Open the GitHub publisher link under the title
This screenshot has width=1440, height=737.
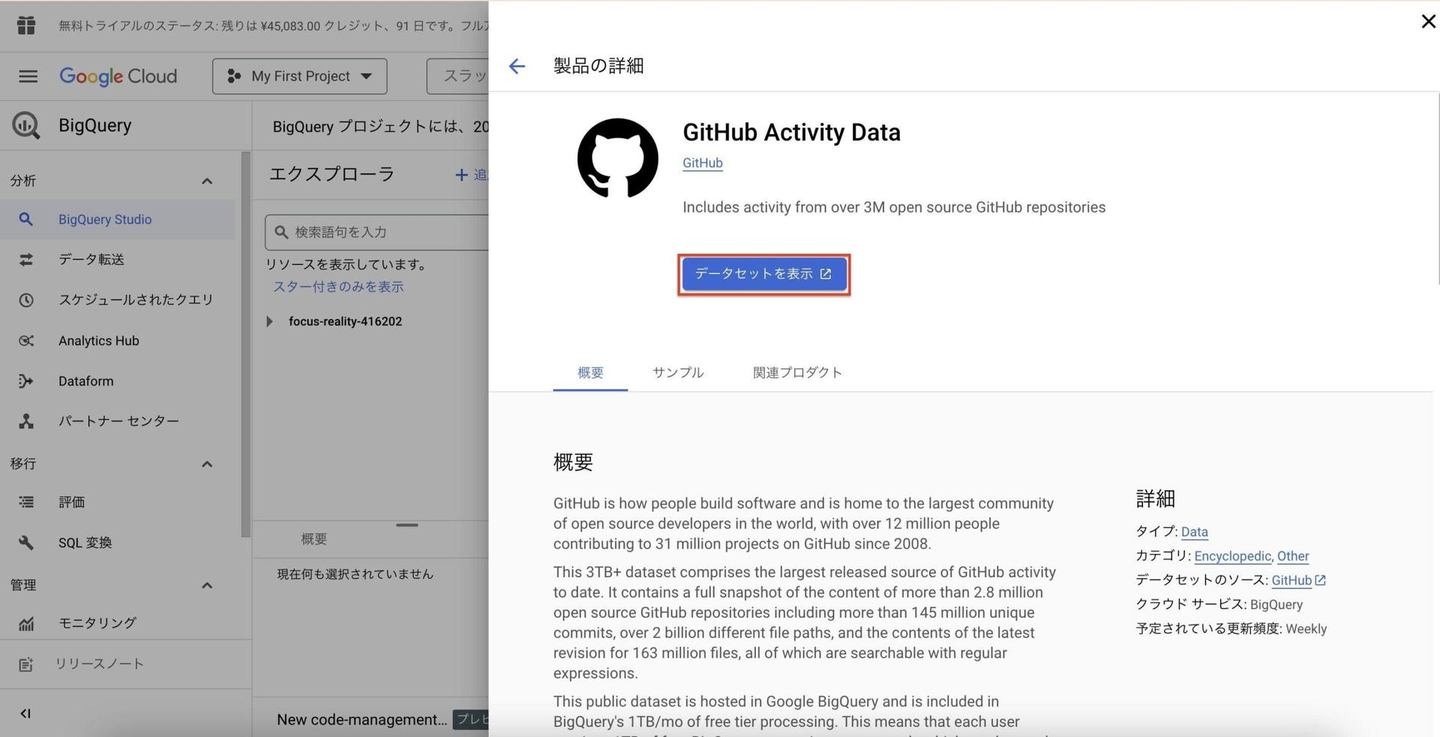click(x=702, y=163)
